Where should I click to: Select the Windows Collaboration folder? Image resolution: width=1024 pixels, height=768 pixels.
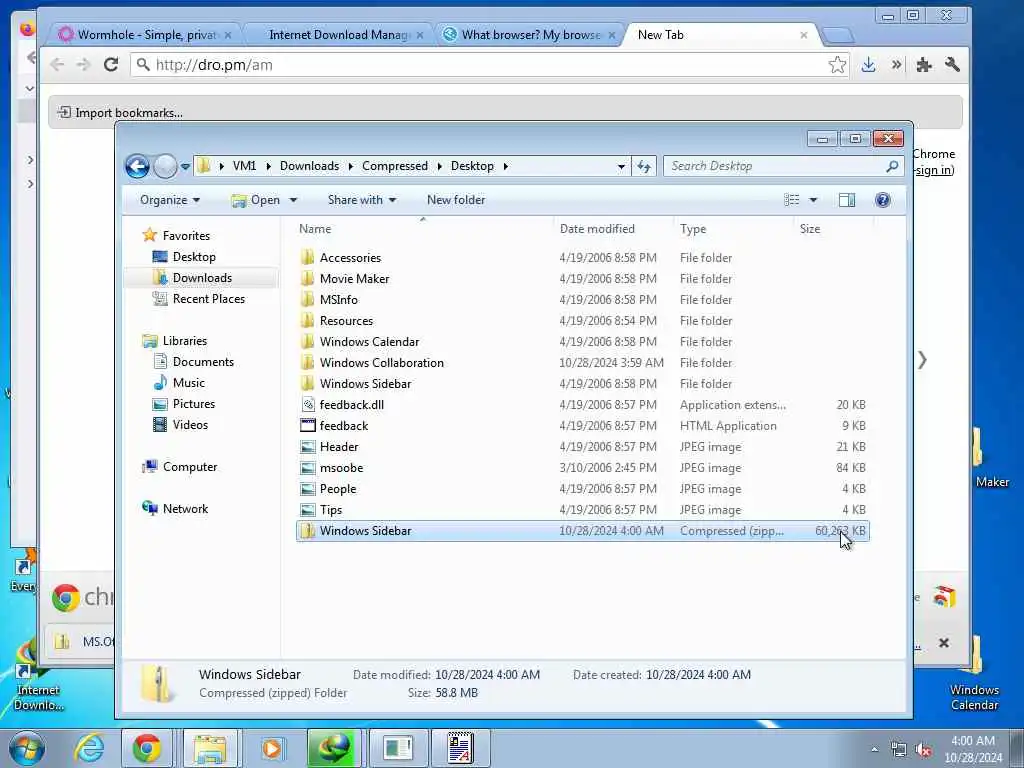coord(583,362)
